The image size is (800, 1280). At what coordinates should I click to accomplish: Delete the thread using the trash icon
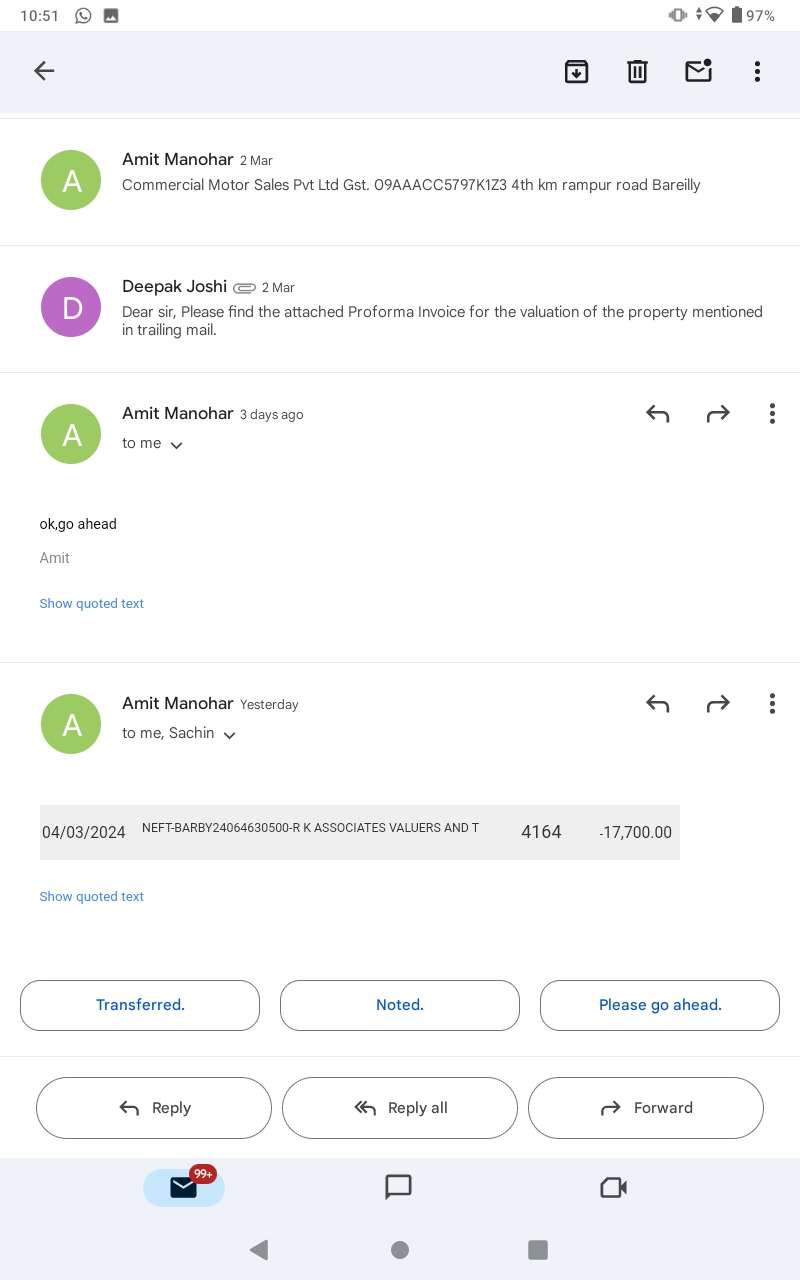click(637, 71)
